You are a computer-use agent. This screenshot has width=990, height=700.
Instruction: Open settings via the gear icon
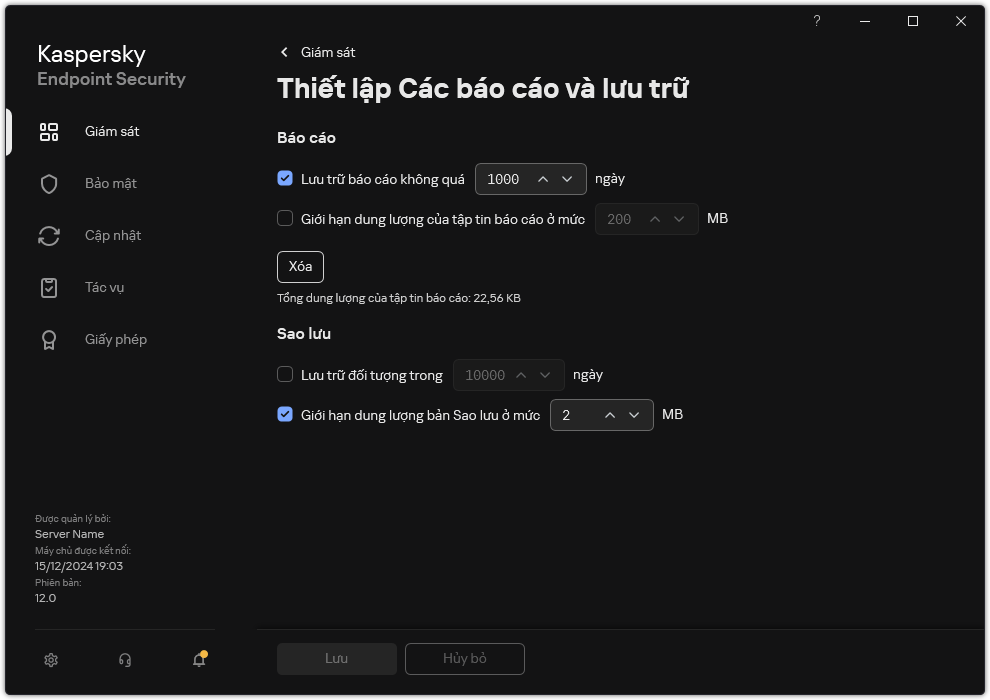(51, 660)
